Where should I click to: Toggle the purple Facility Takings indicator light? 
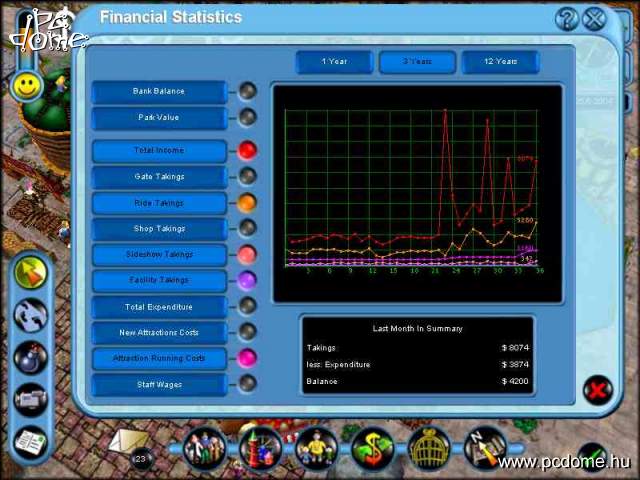[x=246, y=280]
